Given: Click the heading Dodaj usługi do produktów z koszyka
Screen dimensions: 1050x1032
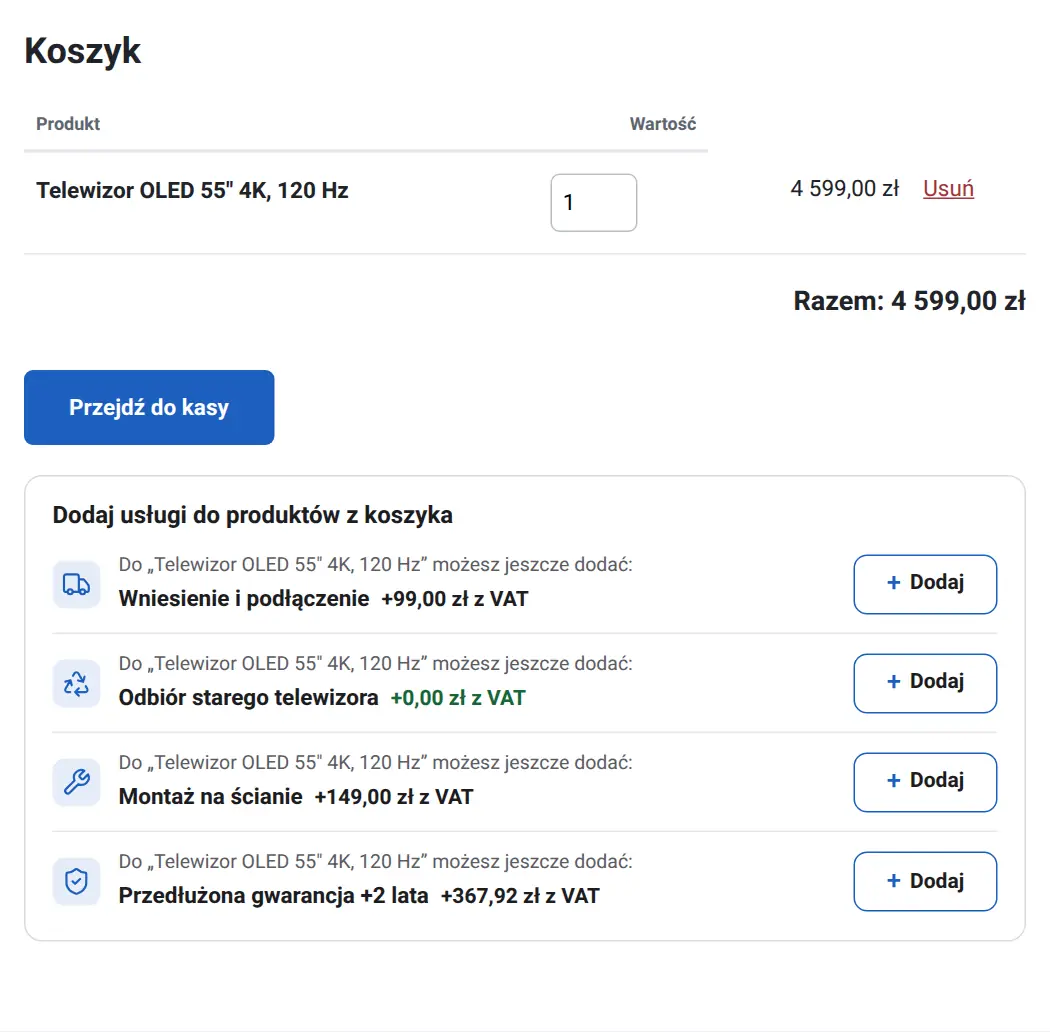Looking at the screenshot, I should (x=252, y=515).
